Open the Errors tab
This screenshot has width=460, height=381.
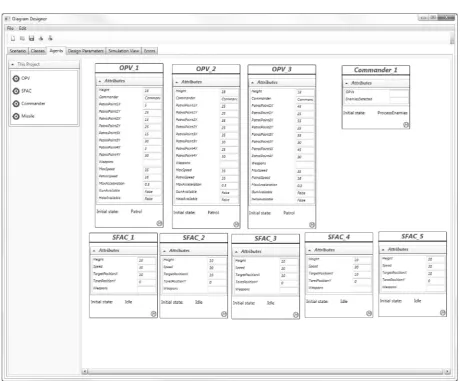coord(150,51)
